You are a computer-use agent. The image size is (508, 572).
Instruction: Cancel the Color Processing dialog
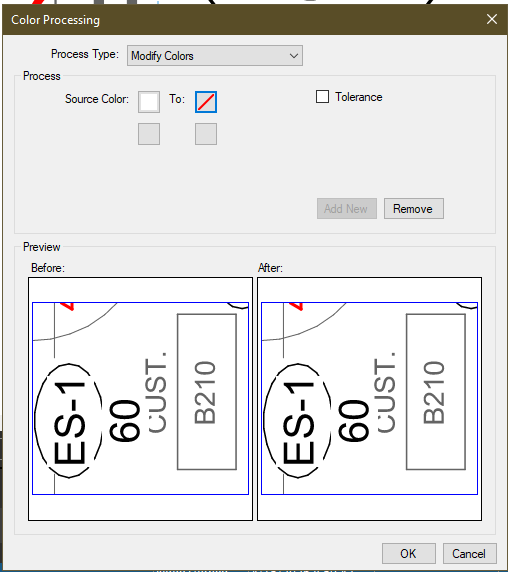470,553
